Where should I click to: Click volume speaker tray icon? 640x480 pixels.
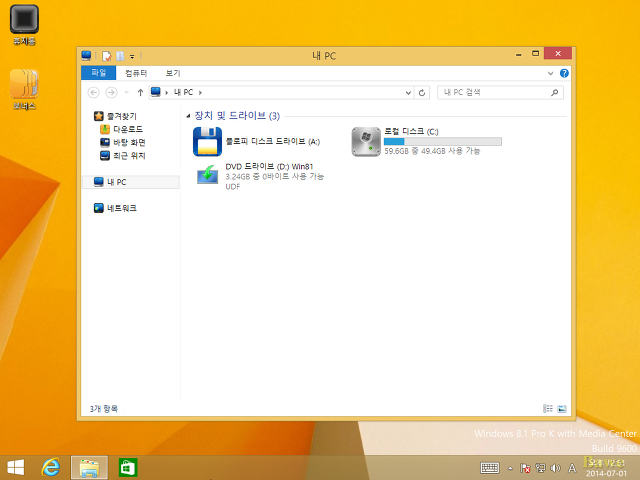pyautogui.click(x=556, y=468)
